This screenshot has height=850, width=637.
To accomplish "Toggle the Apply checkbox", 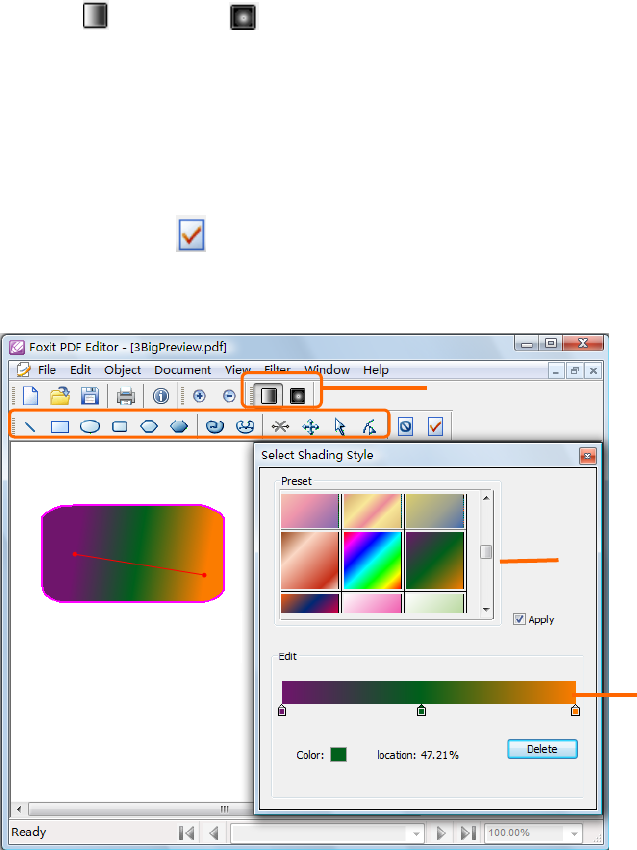I will click(x=519, y=619).
